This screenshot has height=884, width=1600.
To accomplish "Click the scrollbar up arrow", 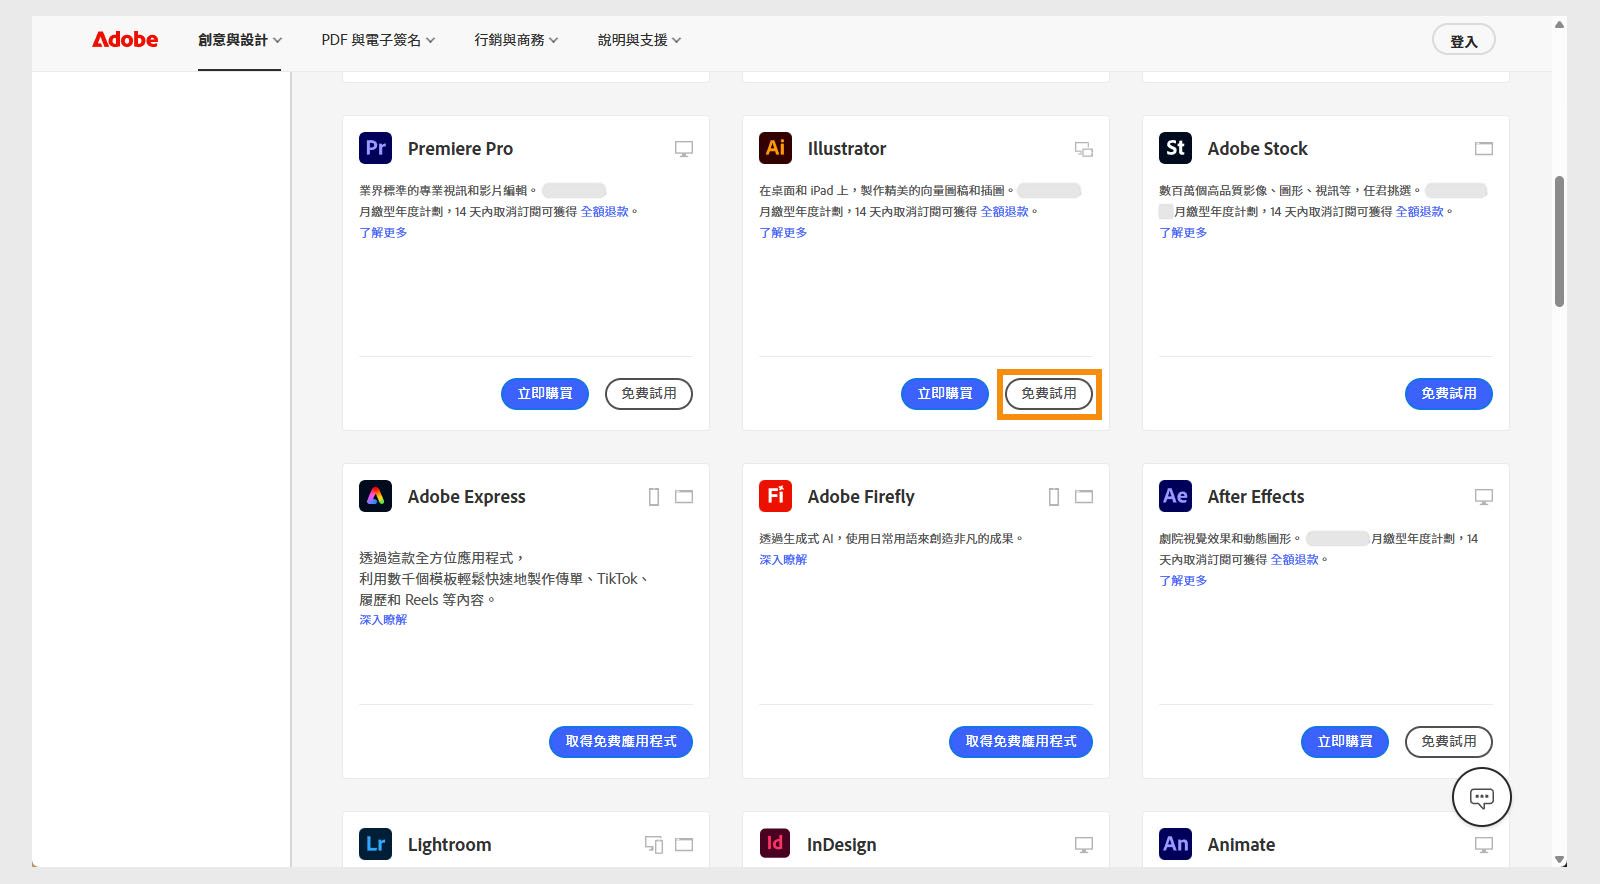I will pyautogui.click(x=1559, y=25).
